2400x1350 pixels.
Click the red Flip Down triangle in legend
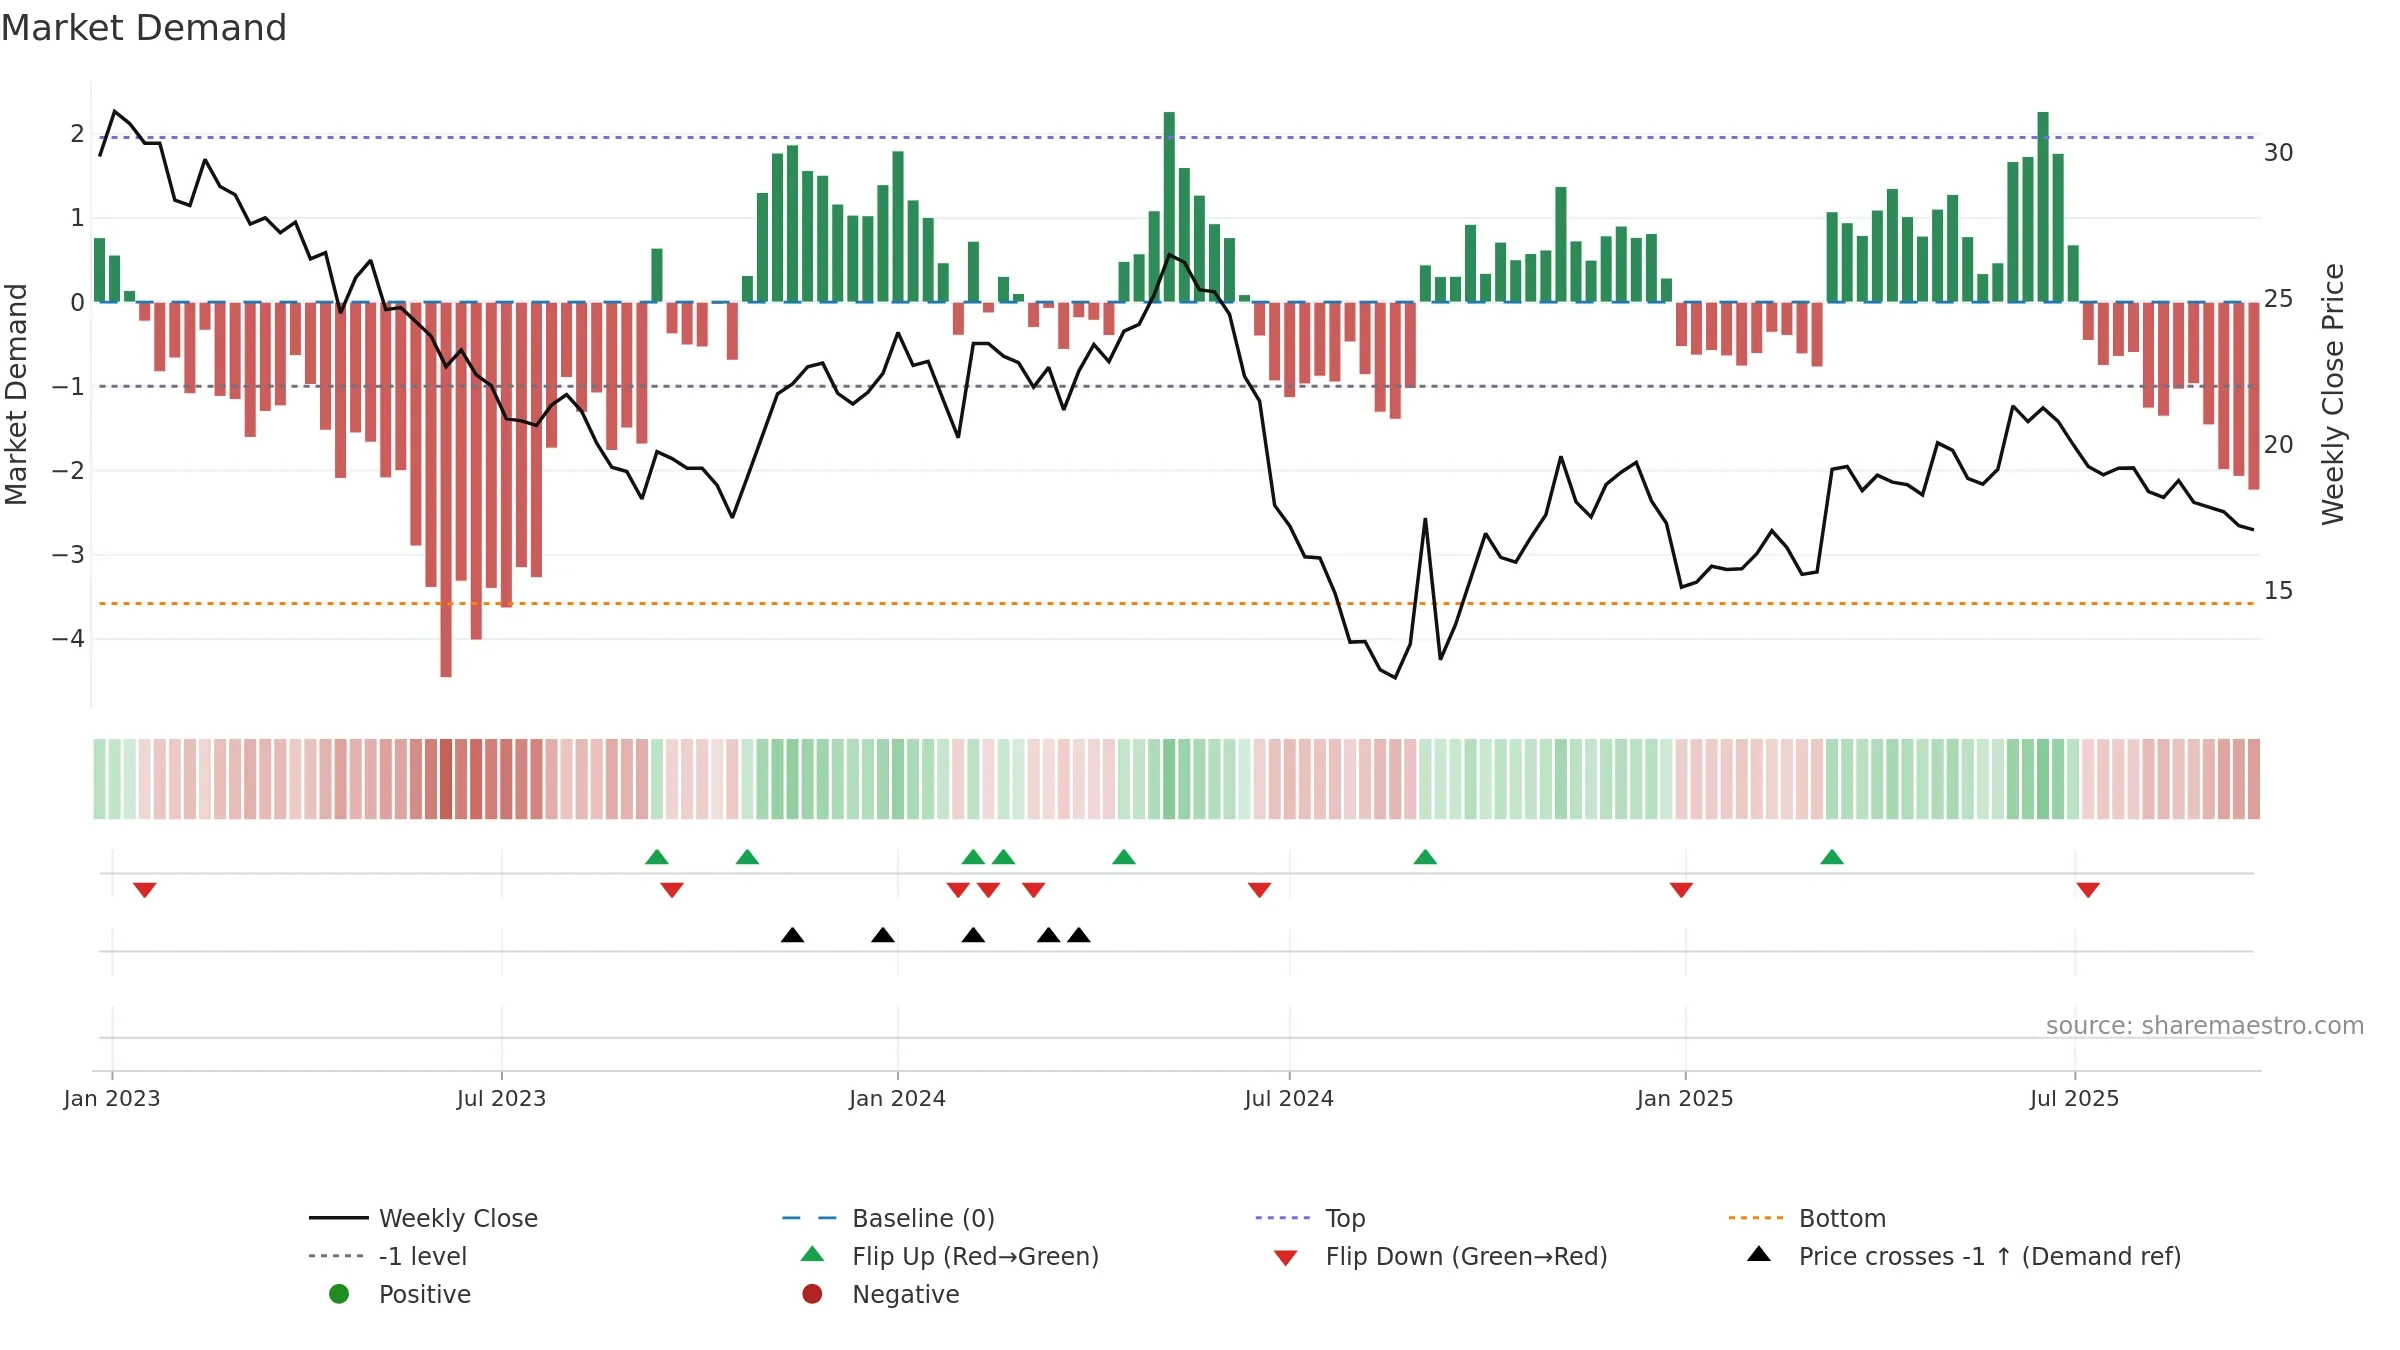point(1286,1258)
